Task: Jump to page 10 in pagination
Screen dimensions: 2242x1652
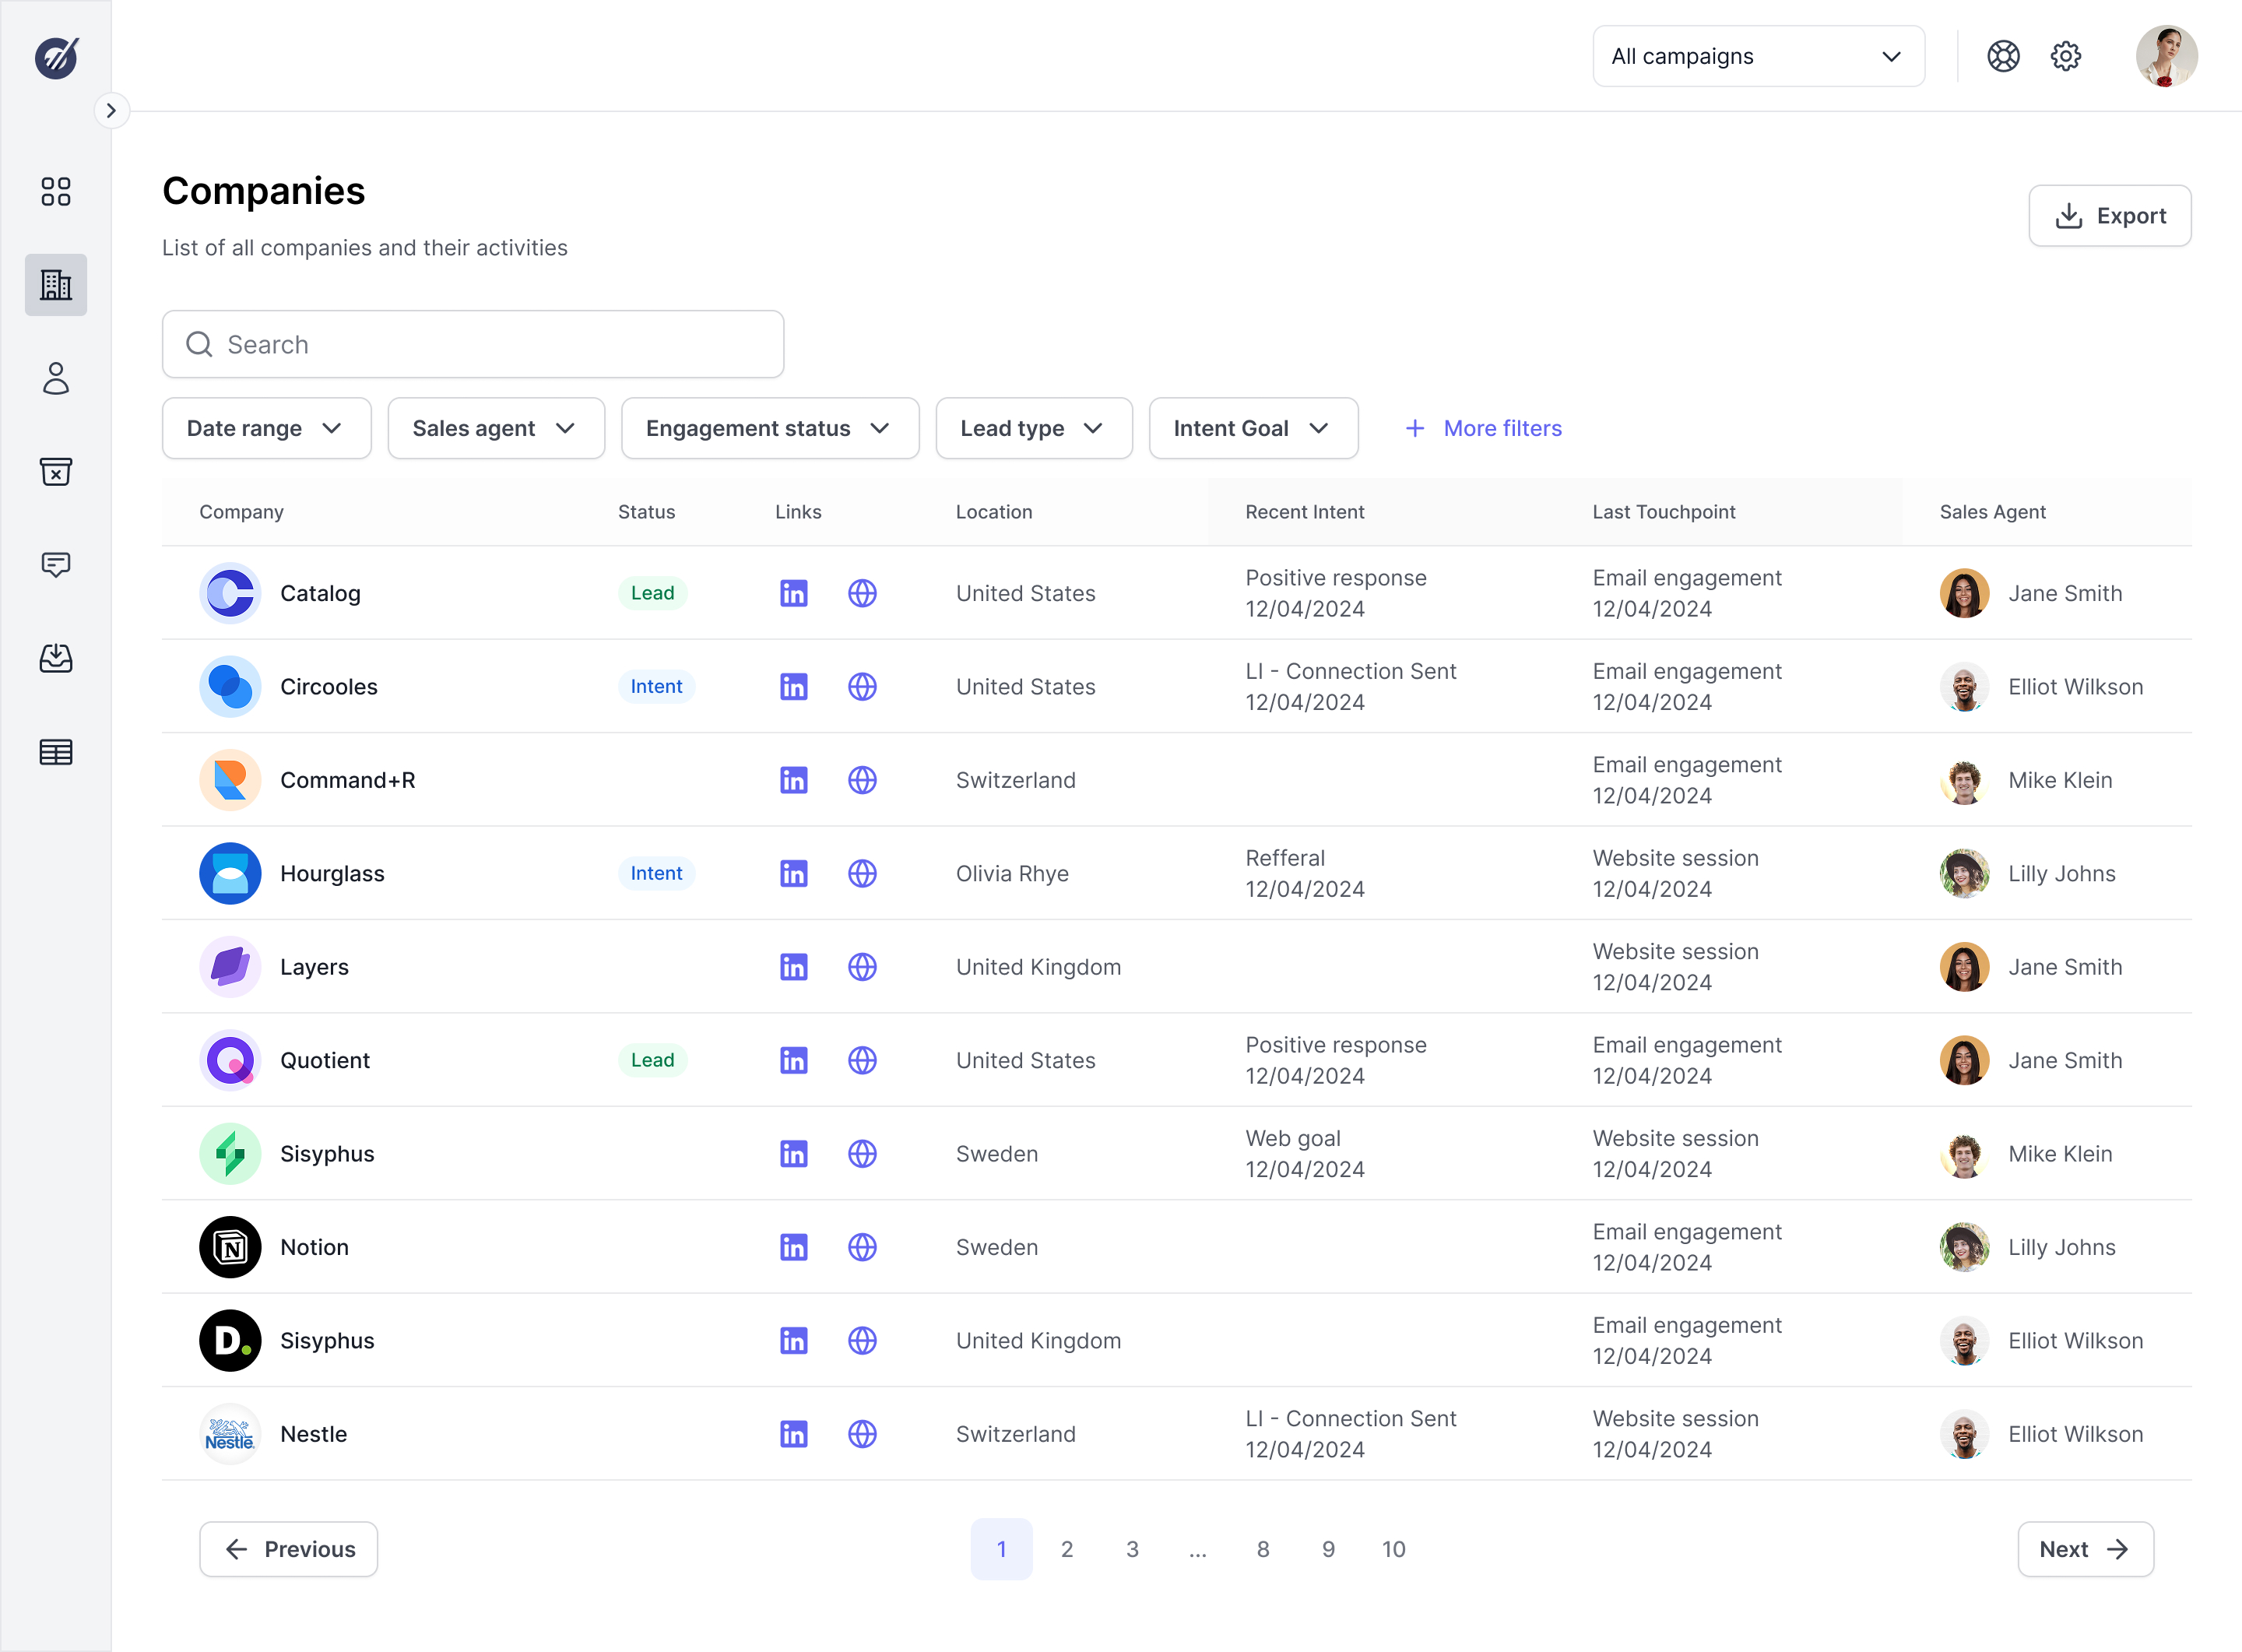Action: click(1393, 1549)
